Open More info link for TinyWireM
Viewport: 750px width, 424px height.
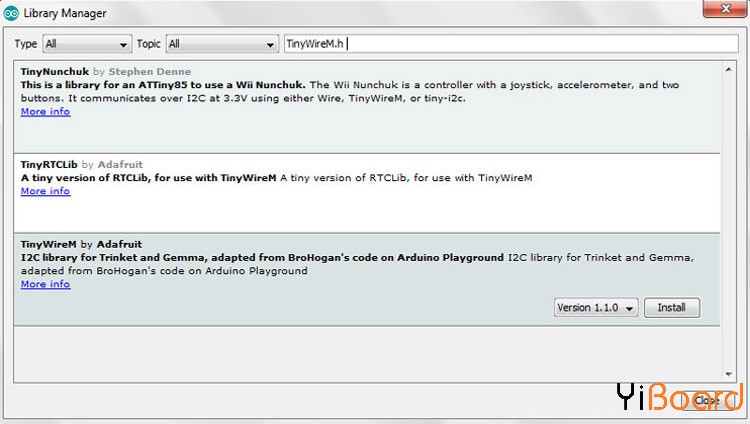(x=45, y=284)
